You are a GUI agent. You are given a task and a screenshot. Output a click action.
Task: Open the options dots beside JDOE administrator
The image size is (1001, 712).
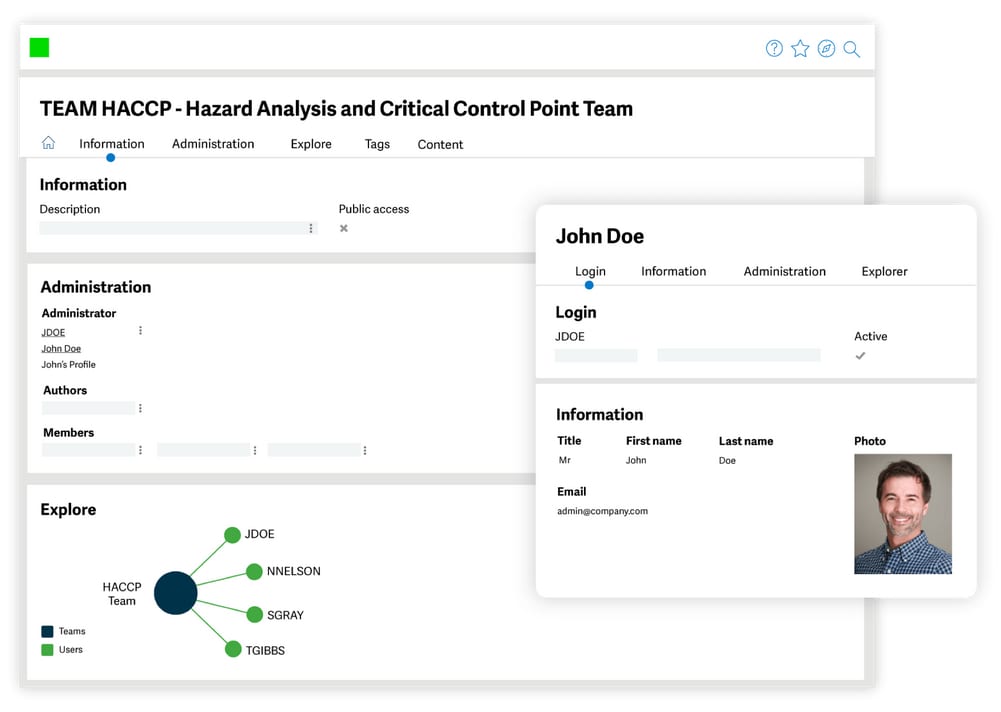coord(140,331)
